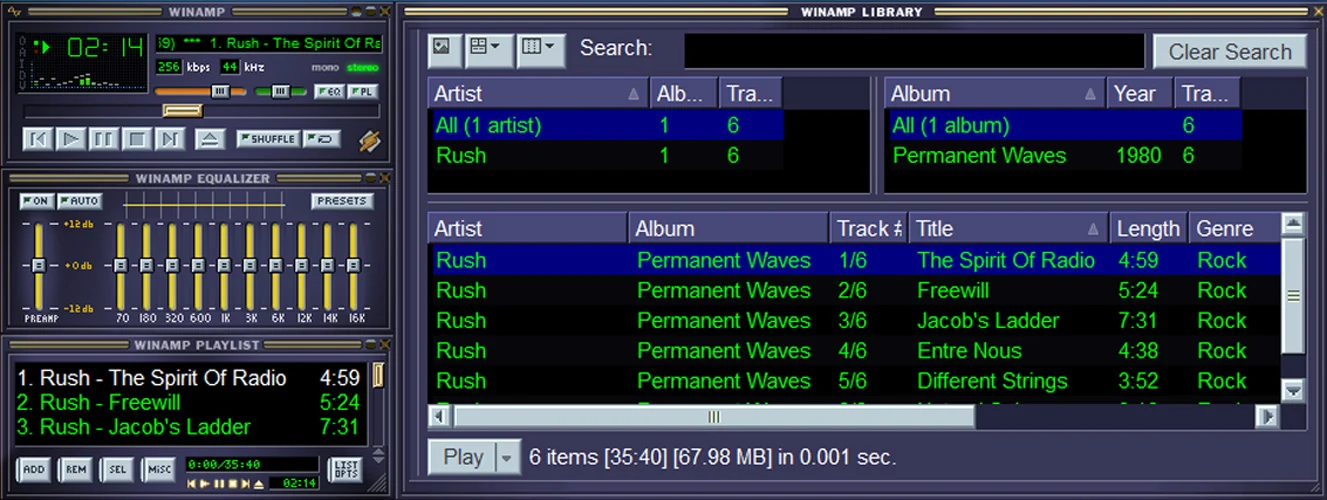Image resolution: width=1327 pixels, height=500 pixels.
Task: Sort track list by Title column
Action: point(1009,229)
